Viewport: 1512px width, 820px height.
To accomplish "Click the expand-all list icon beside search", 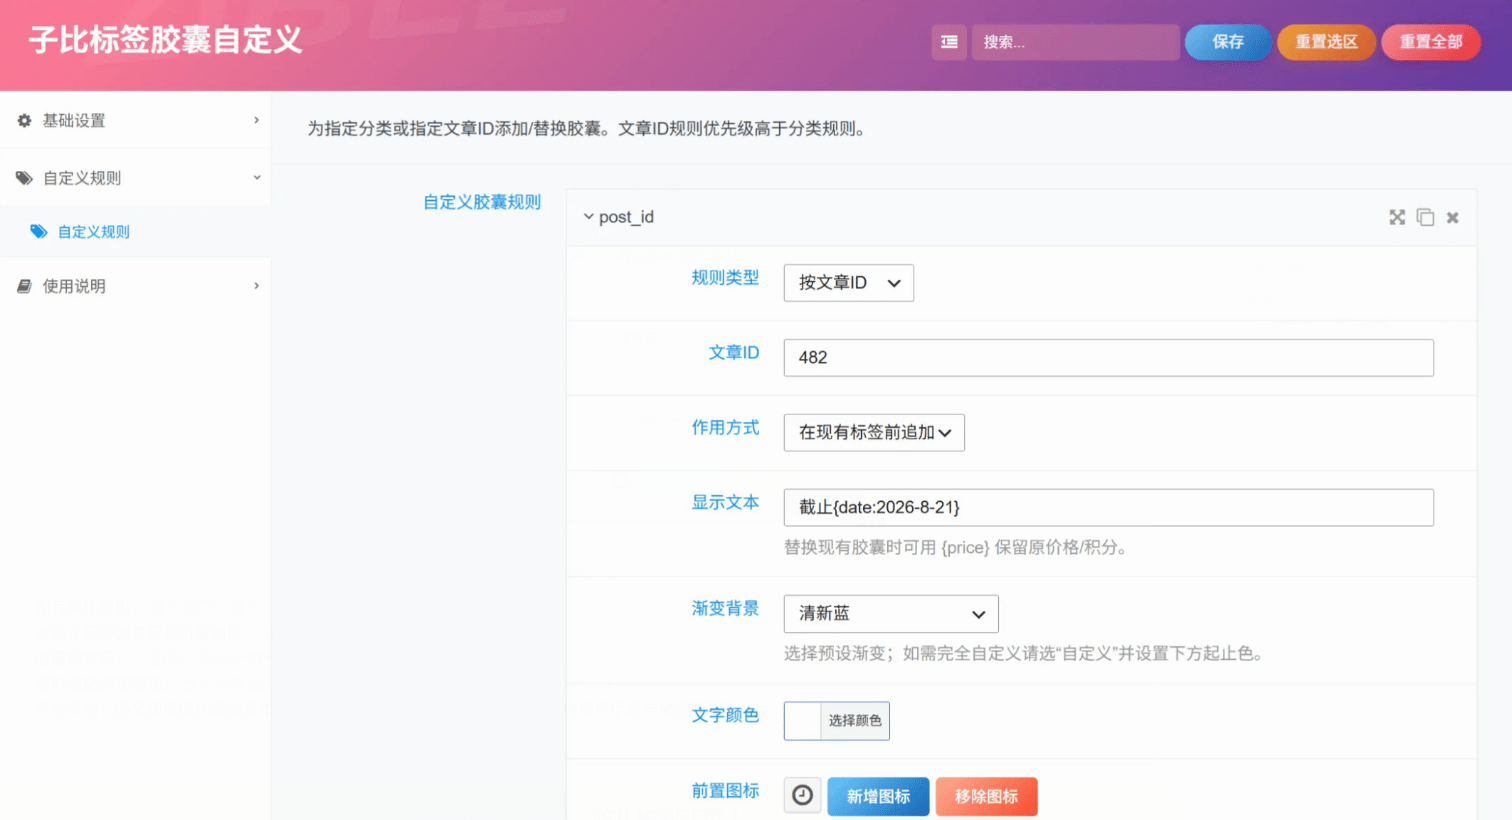I will [949, 42].
